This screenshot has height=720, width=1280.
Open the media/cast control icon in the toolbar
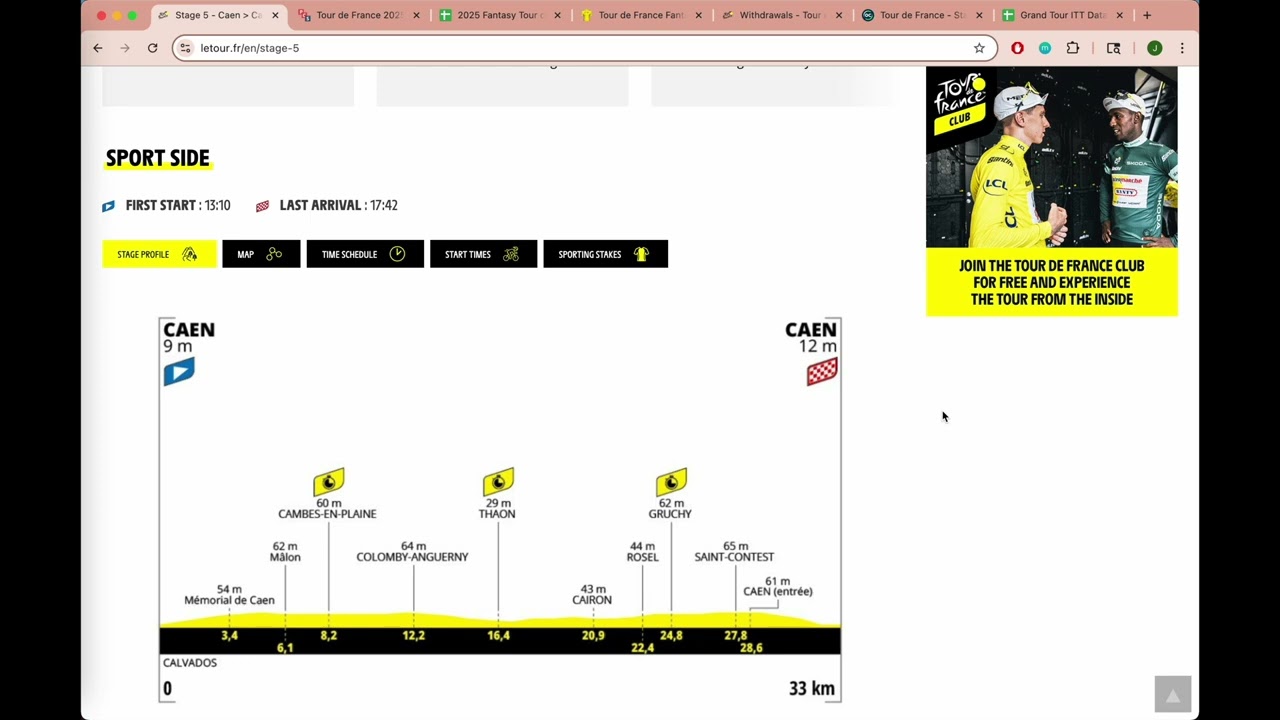point(1113,48)
